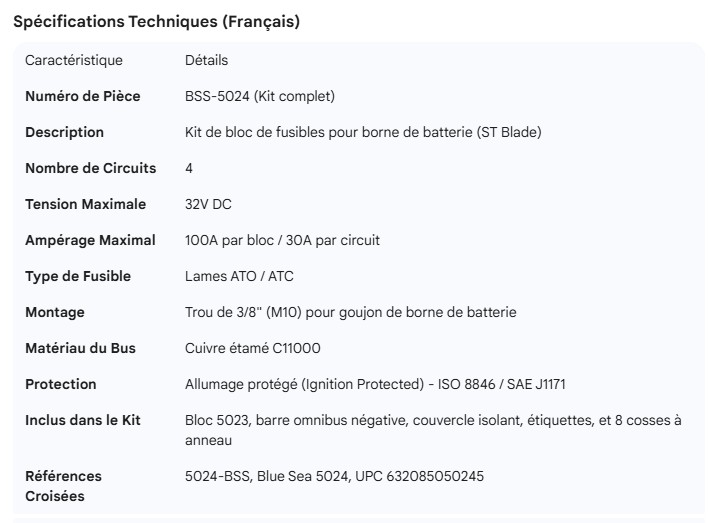
Task: Click the 32V DC value
Action: (x=208, y=204)
